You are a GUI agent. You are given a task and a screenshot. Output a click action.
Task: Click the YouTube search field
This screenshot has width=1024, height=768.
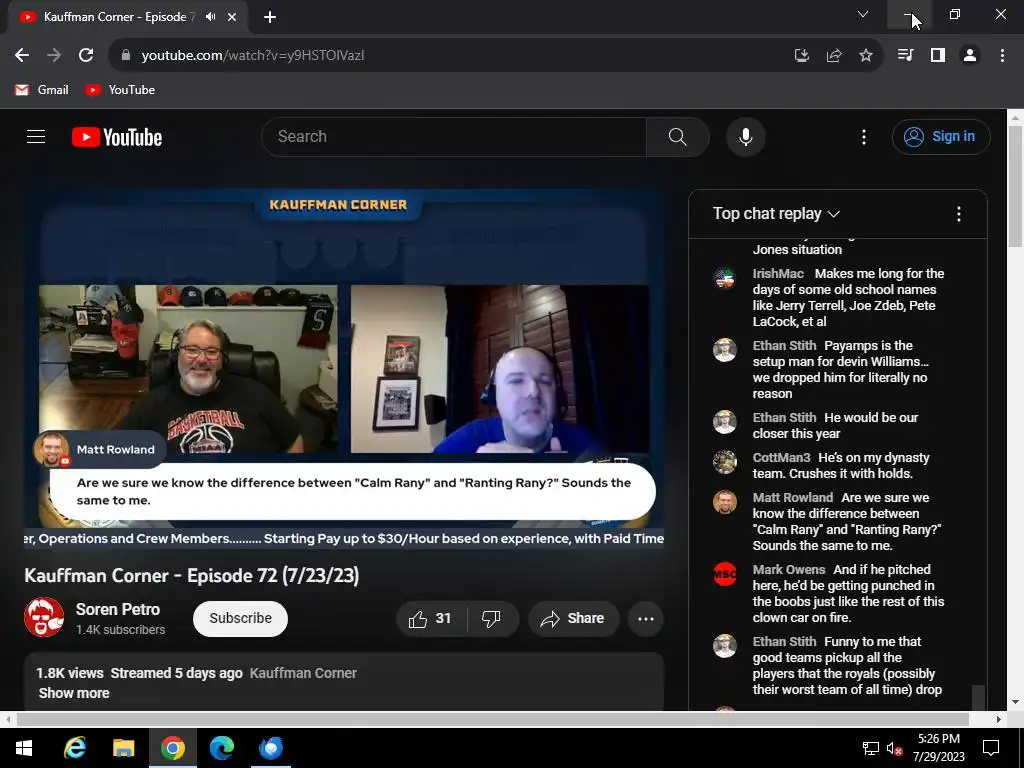tap(454, 136)
